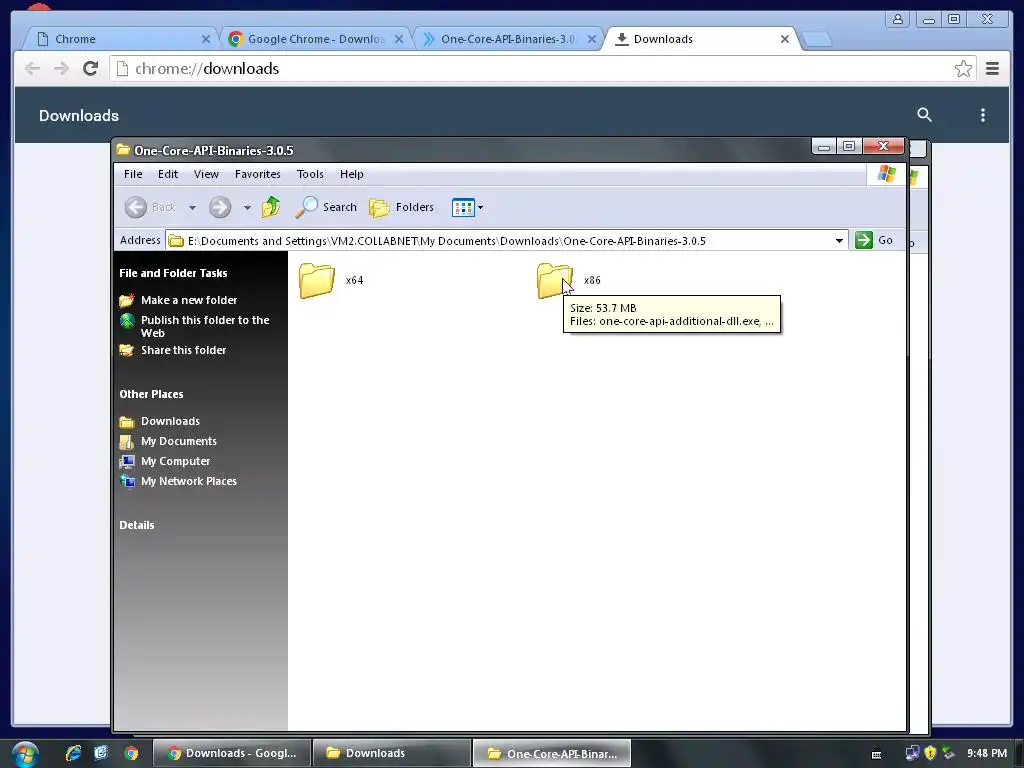The height and width of the screenshot is (768, 1024).
Task: Switch to the One-Core-API-Binaries-3.0 tab
Action: pos(509,39)
